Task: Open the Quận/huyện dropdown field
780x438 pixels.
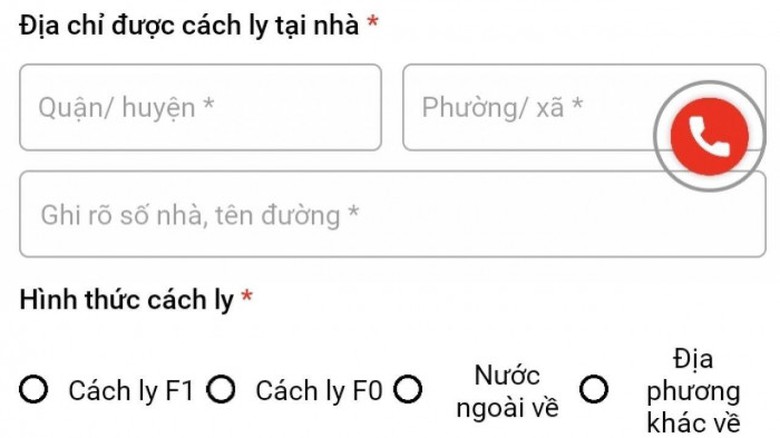Action: (200, 108)
